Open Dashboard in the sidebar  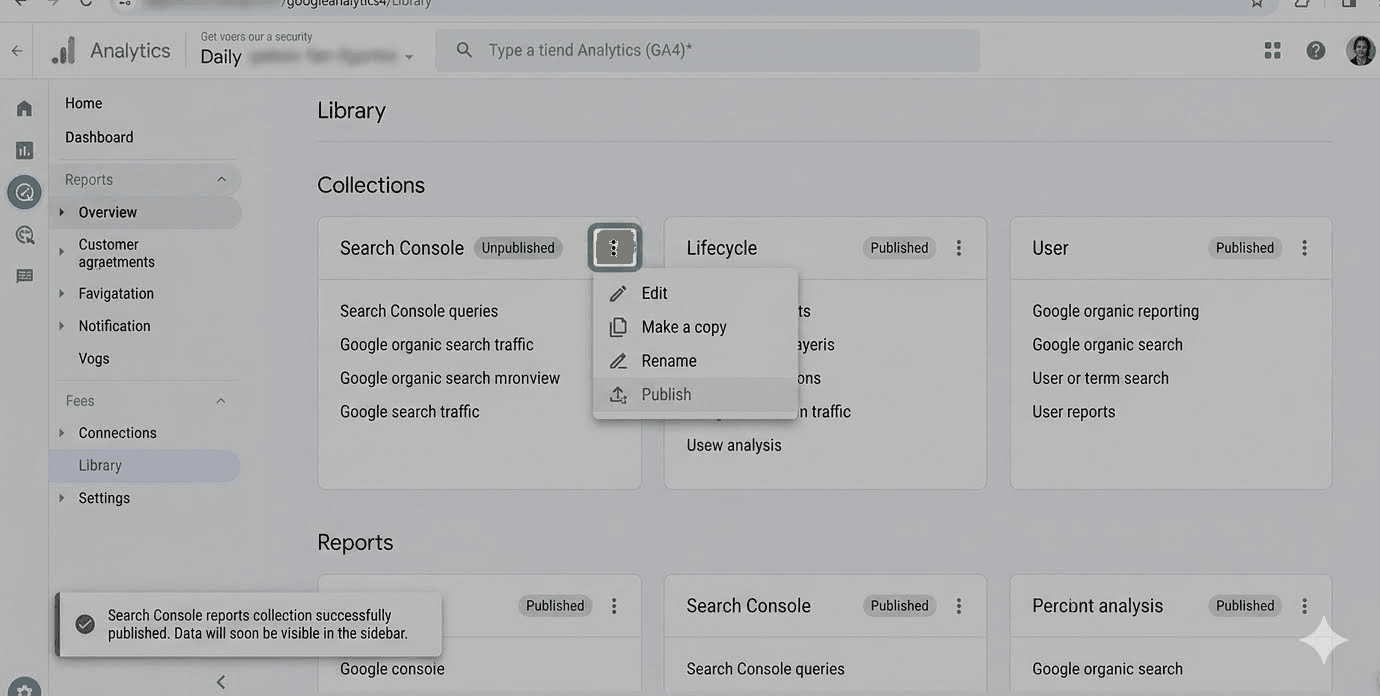click(99, 137)
